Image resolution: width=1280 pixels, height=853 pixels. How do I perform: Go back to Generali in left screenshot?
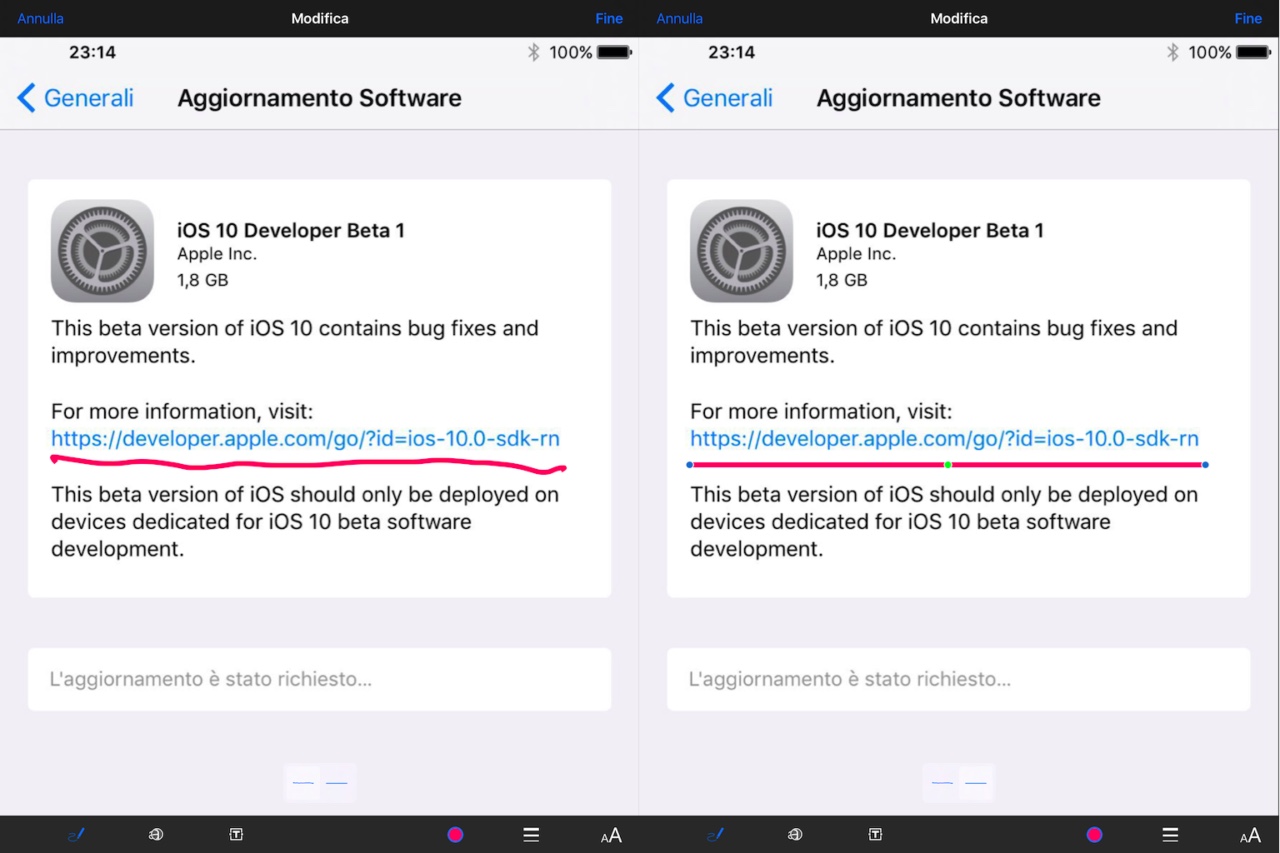[x=76, y=98]
